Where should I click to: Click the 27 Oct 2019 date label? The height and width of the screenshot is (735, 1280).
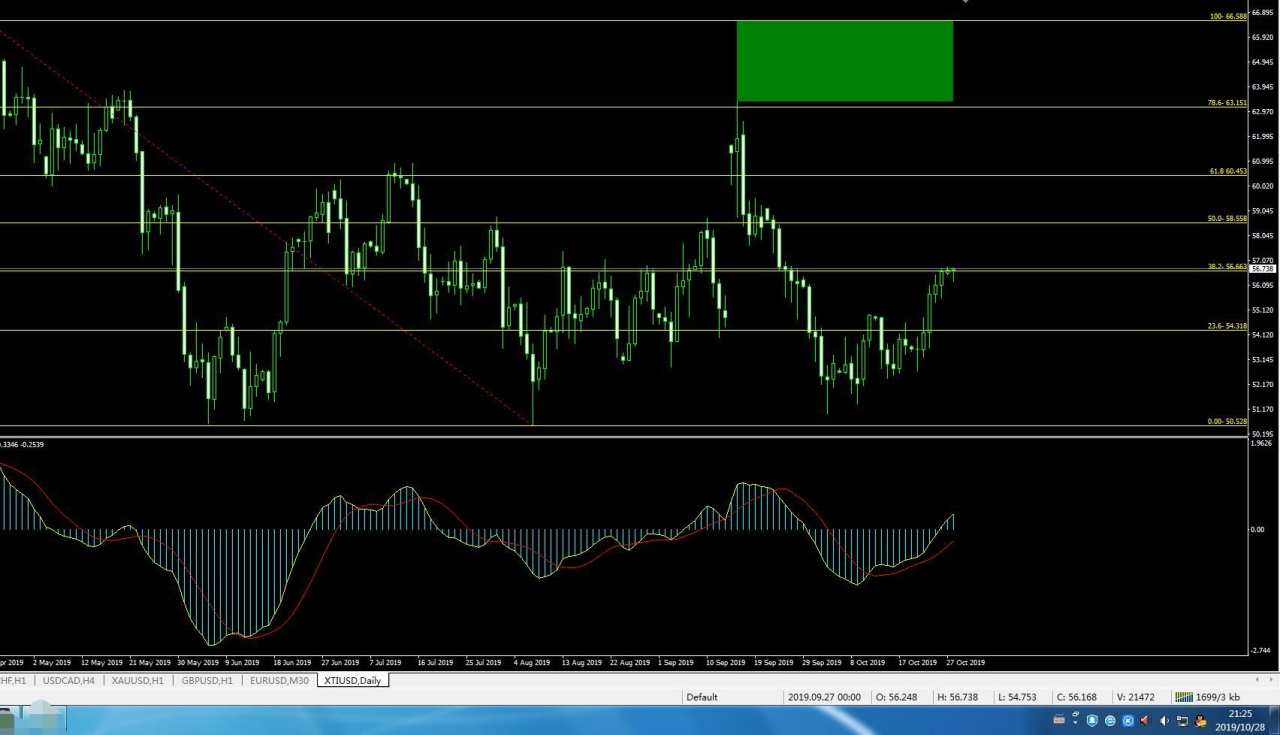pyautogui.click(x=965, y=662)
